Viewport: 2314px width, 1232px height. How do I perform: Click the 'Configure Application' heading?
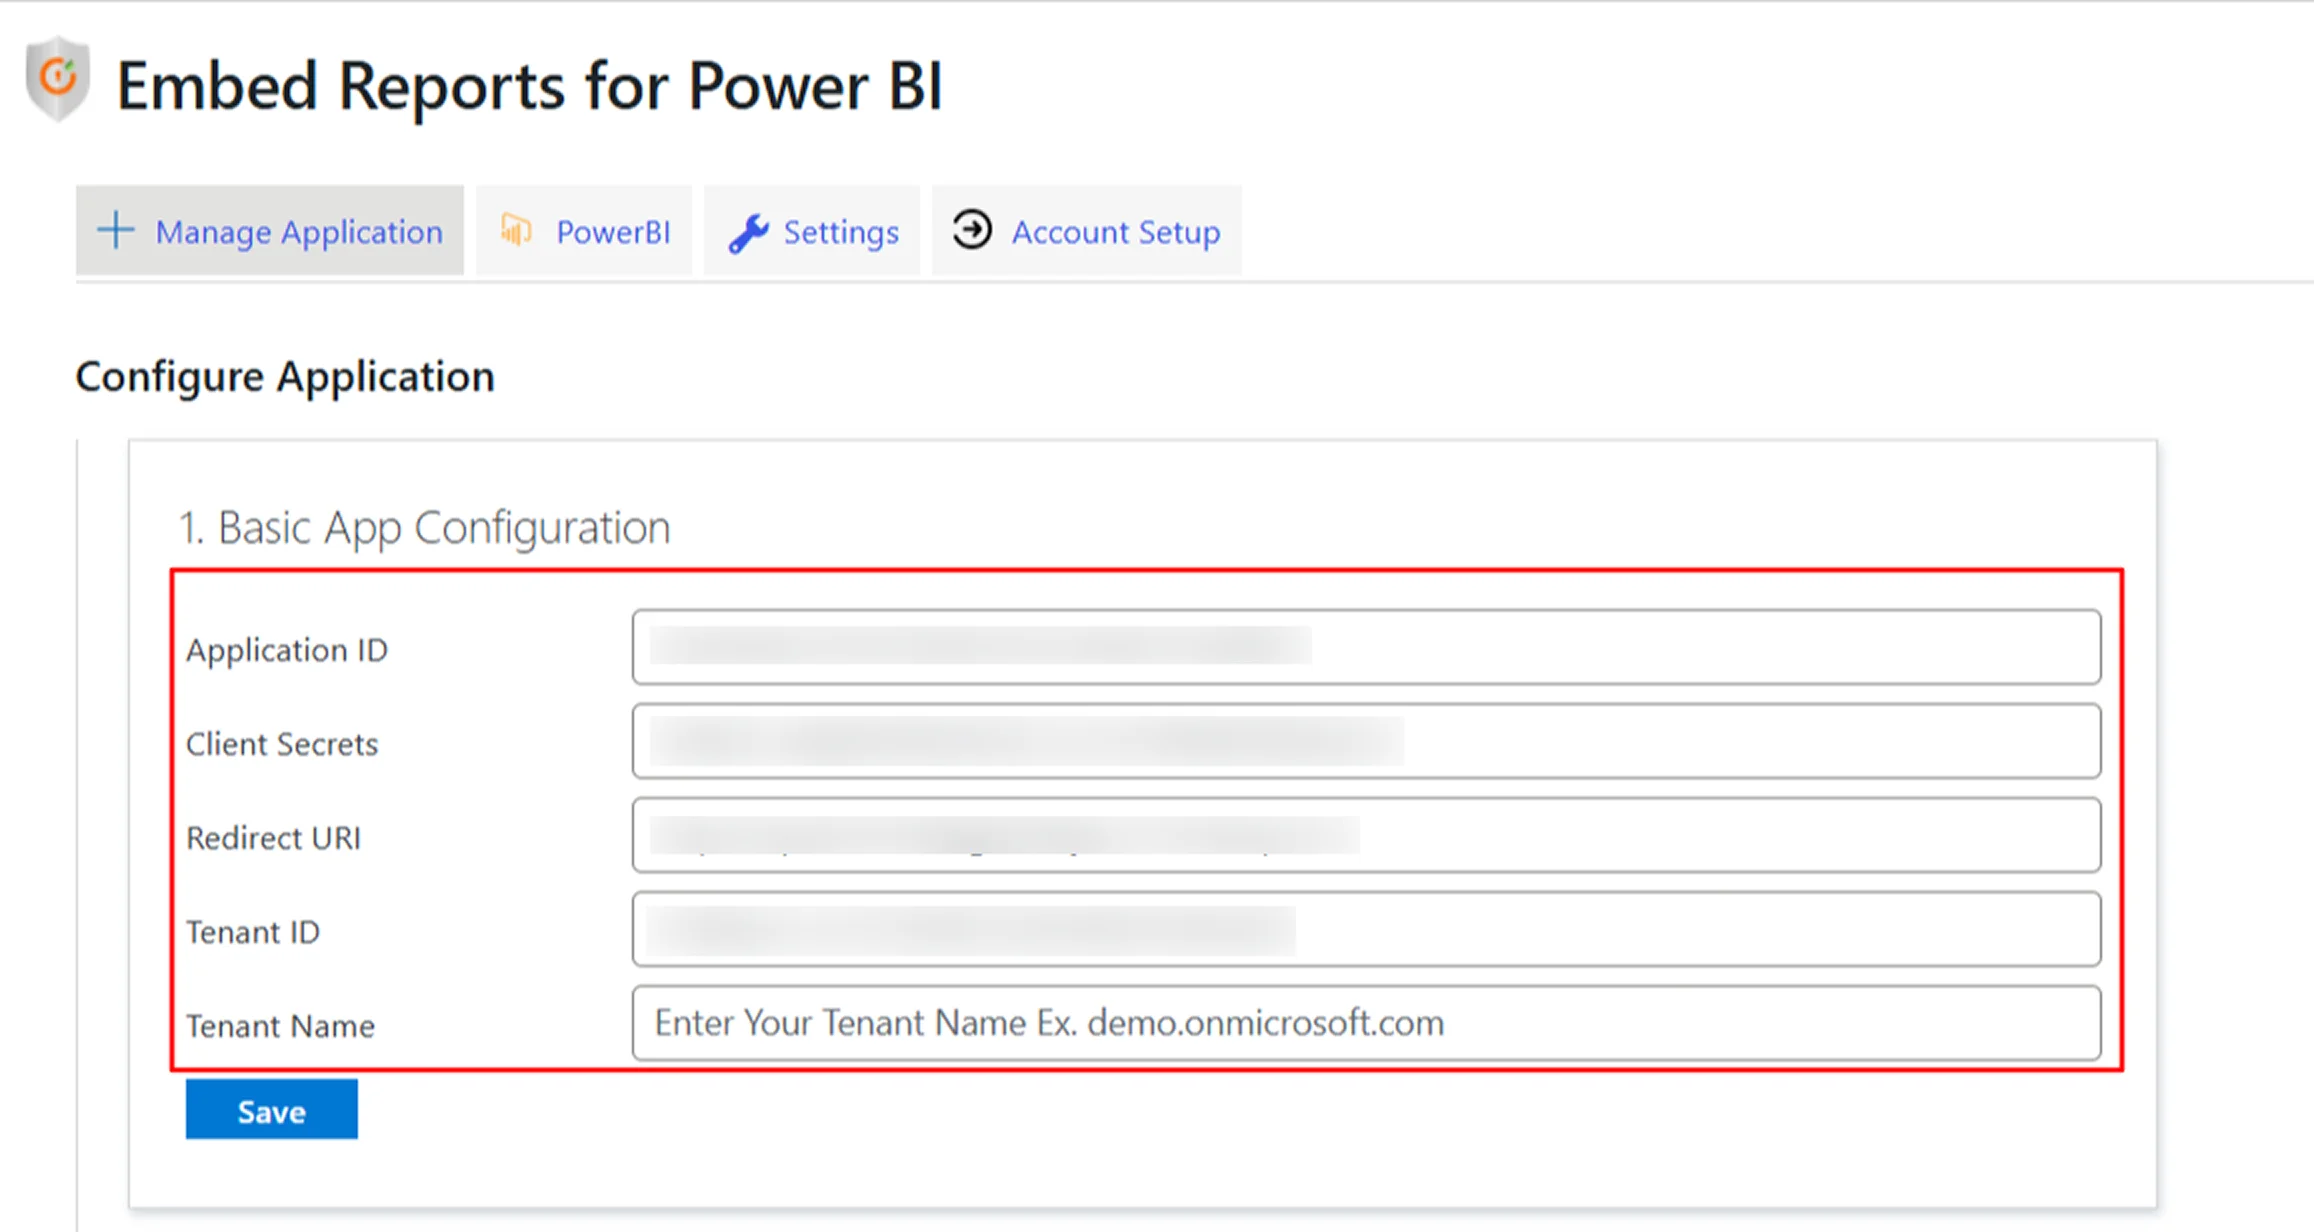285,377
